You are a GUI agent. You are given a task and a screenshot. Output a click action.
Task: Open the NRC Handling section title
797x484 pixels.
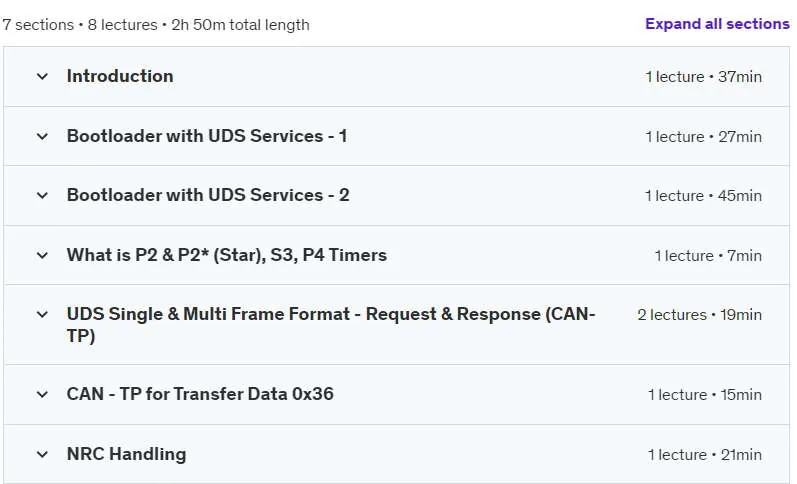point(127,454)
